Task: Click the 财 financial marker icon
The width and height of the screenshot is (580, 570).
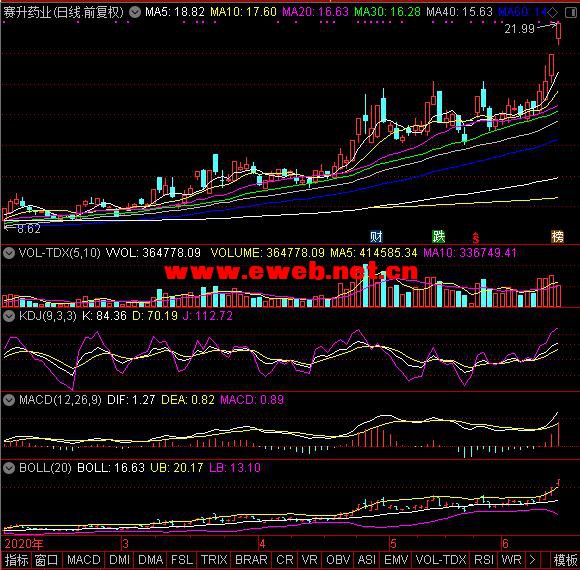Action: pyautogui.click(x=376, y=237)
